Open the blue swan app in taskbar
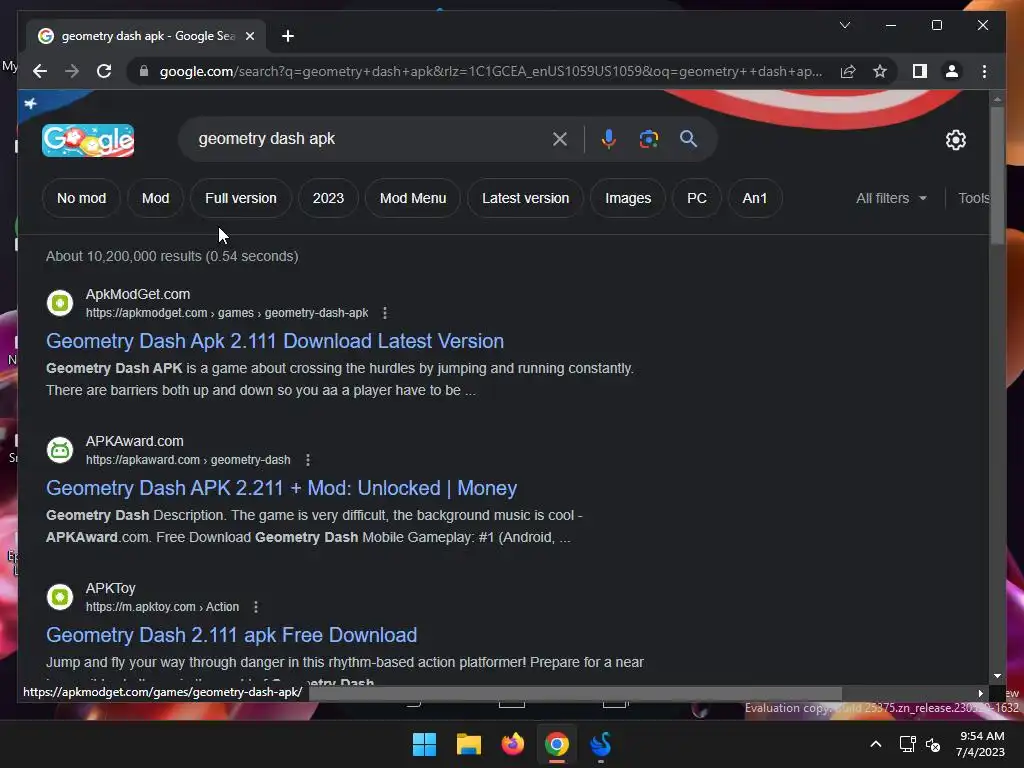 tap(600, 744)
